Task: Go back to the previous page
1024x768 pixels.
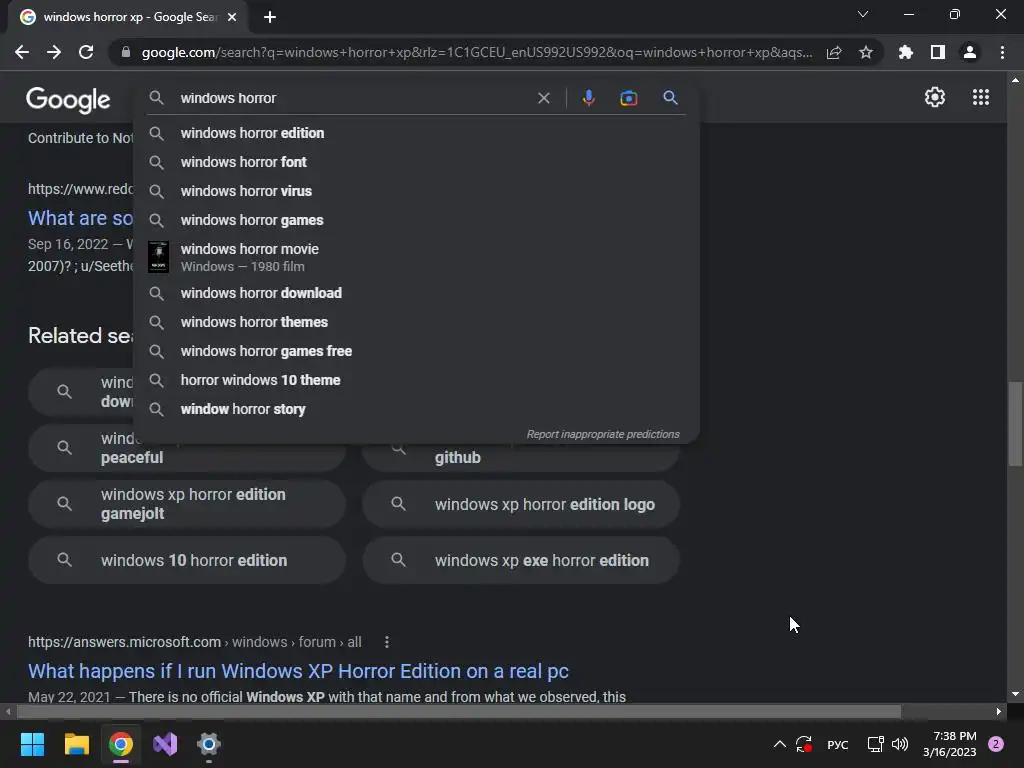Action: (22, 52)
